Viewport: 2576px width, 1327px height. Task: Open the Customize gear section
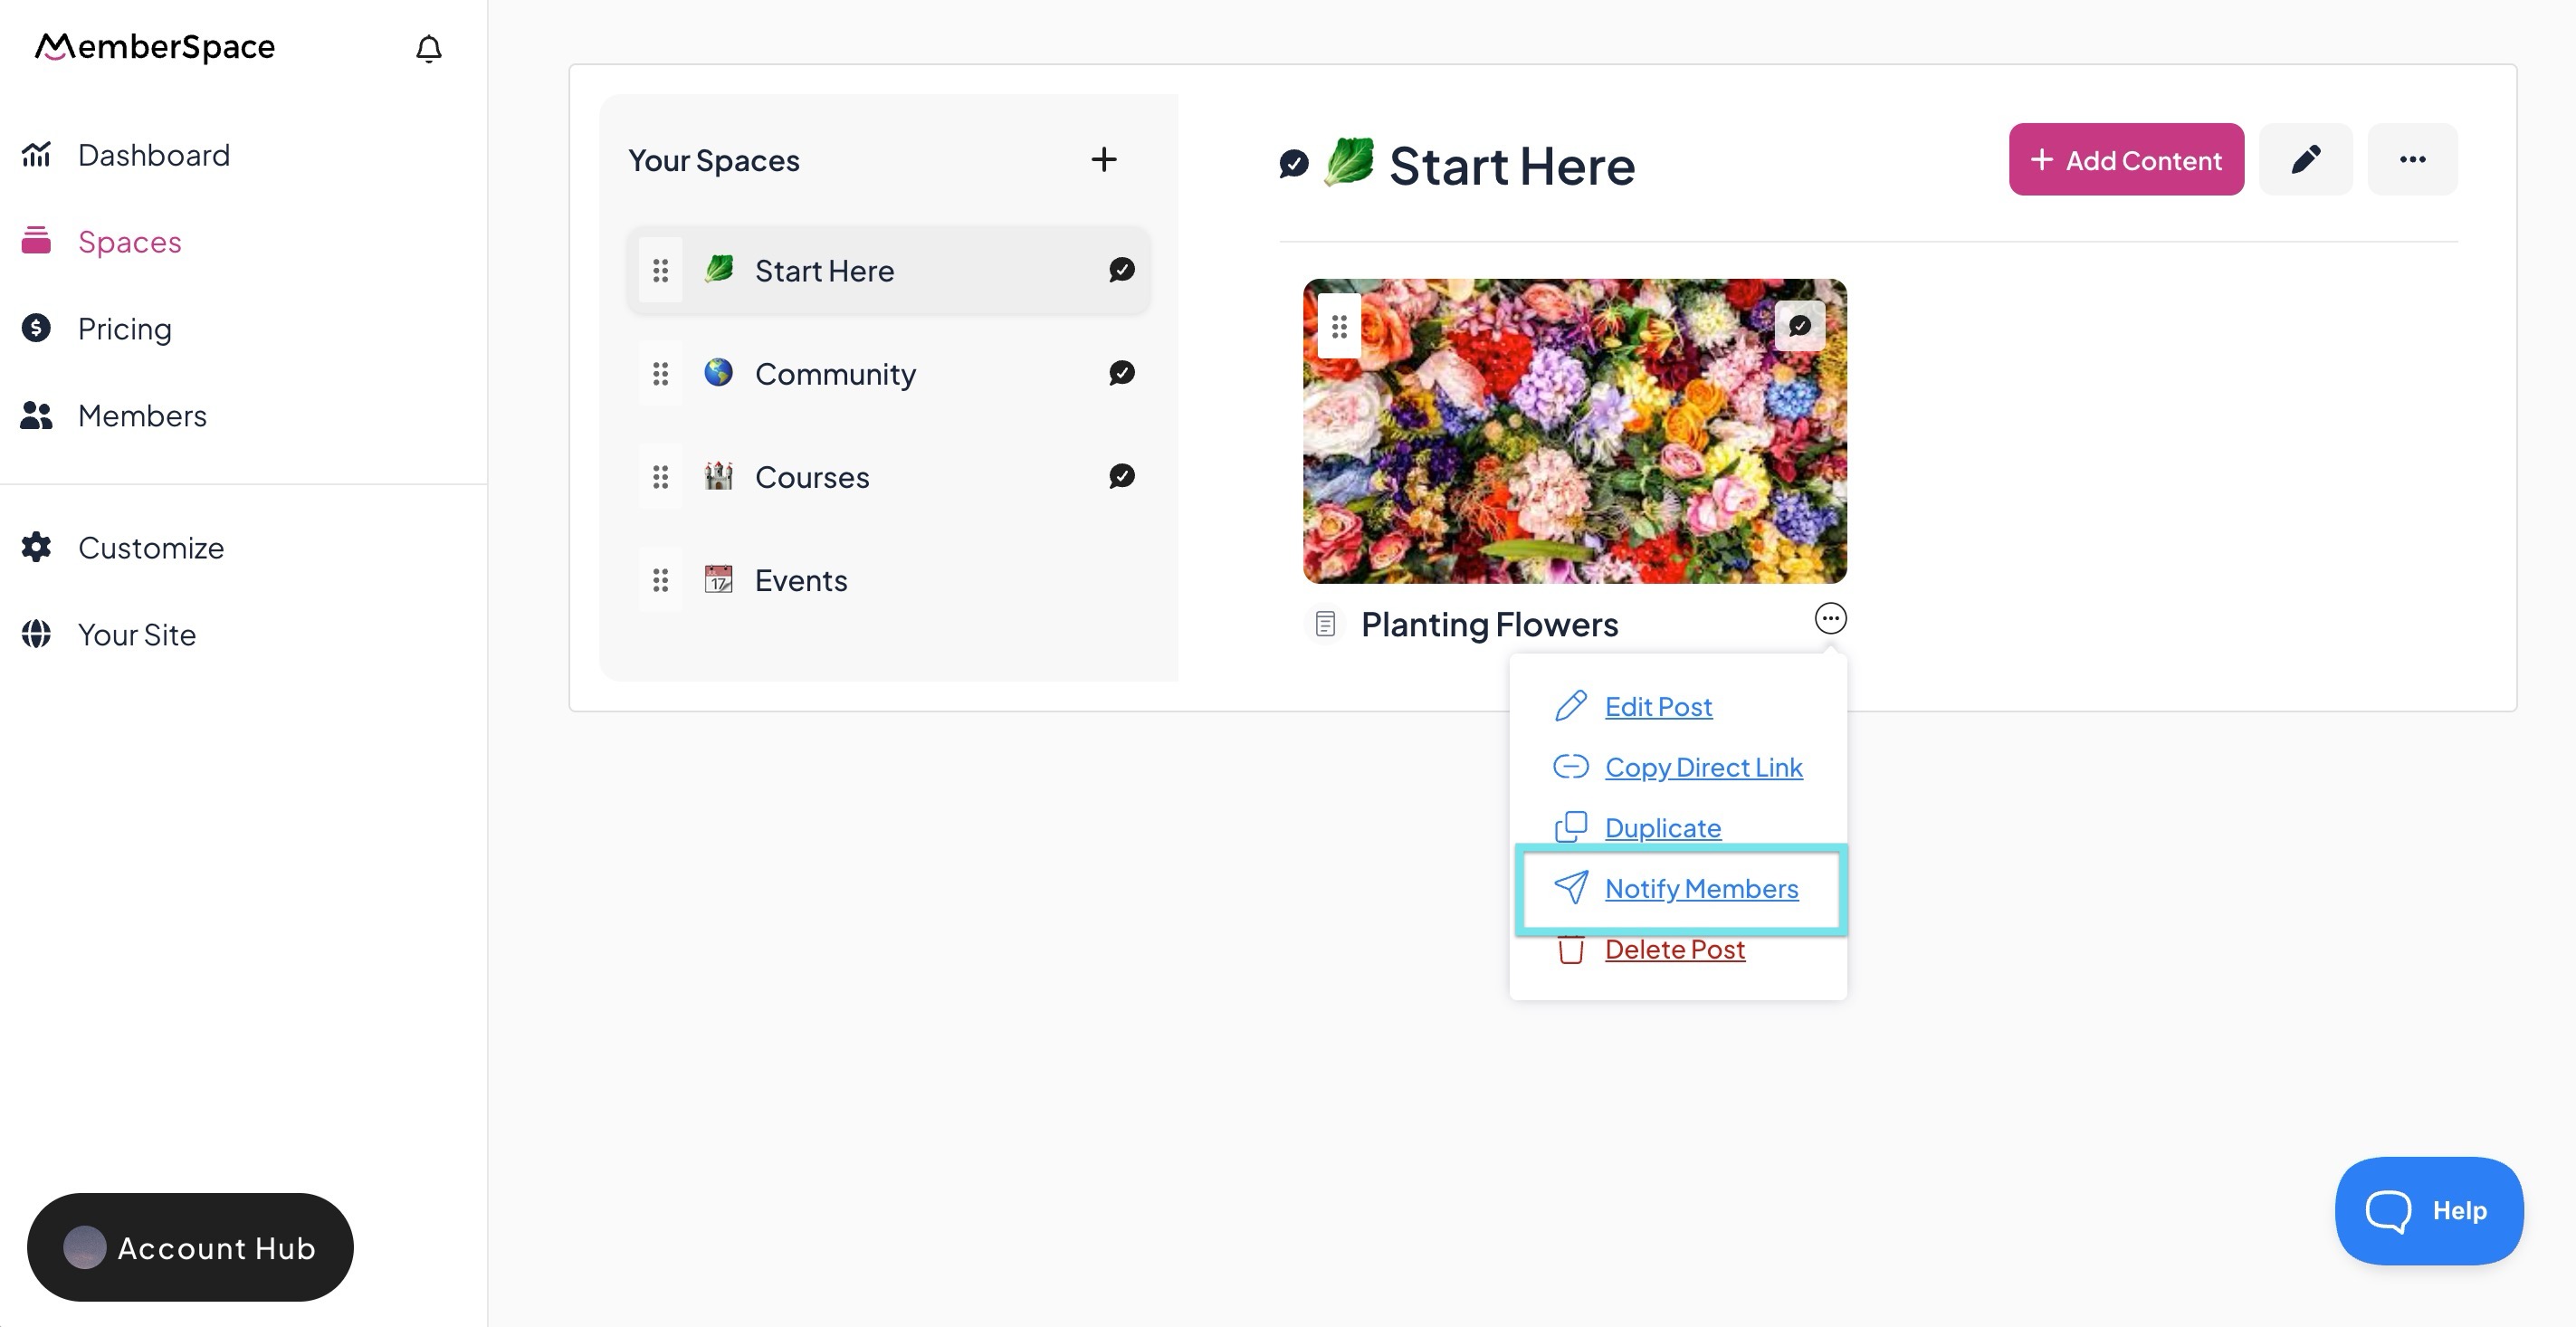tap(150, 548)
